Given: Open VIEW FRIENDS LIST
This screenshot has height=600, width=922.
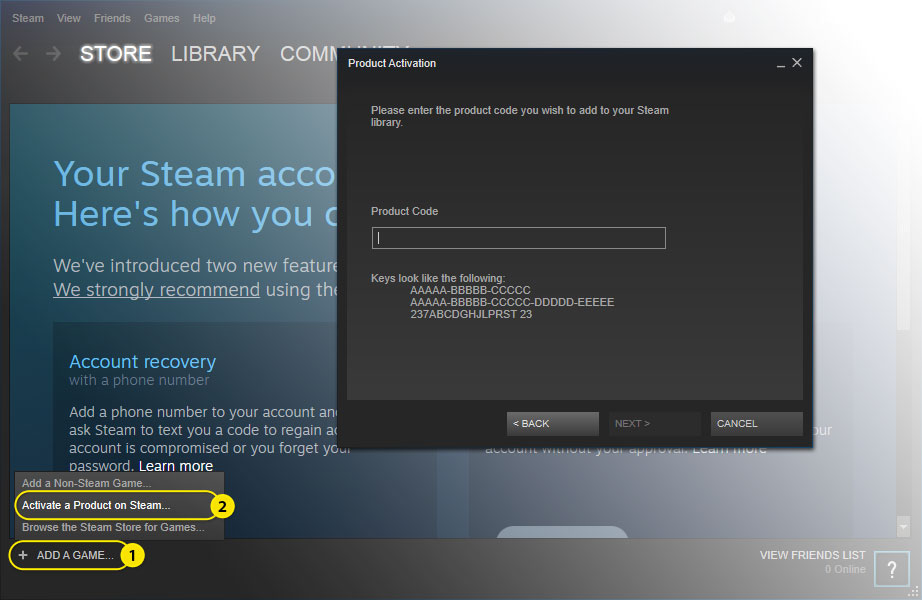Looking at the screenshot, I should tap(812, 555).
